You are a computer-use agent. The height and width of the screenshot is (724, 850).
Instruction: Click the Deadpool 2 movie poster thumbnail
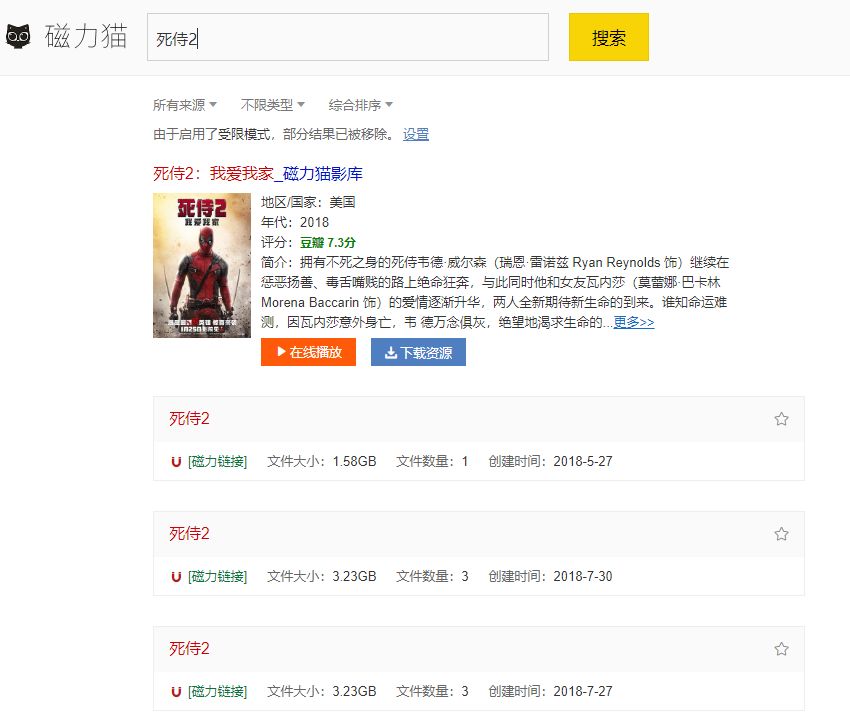[202, 265]
